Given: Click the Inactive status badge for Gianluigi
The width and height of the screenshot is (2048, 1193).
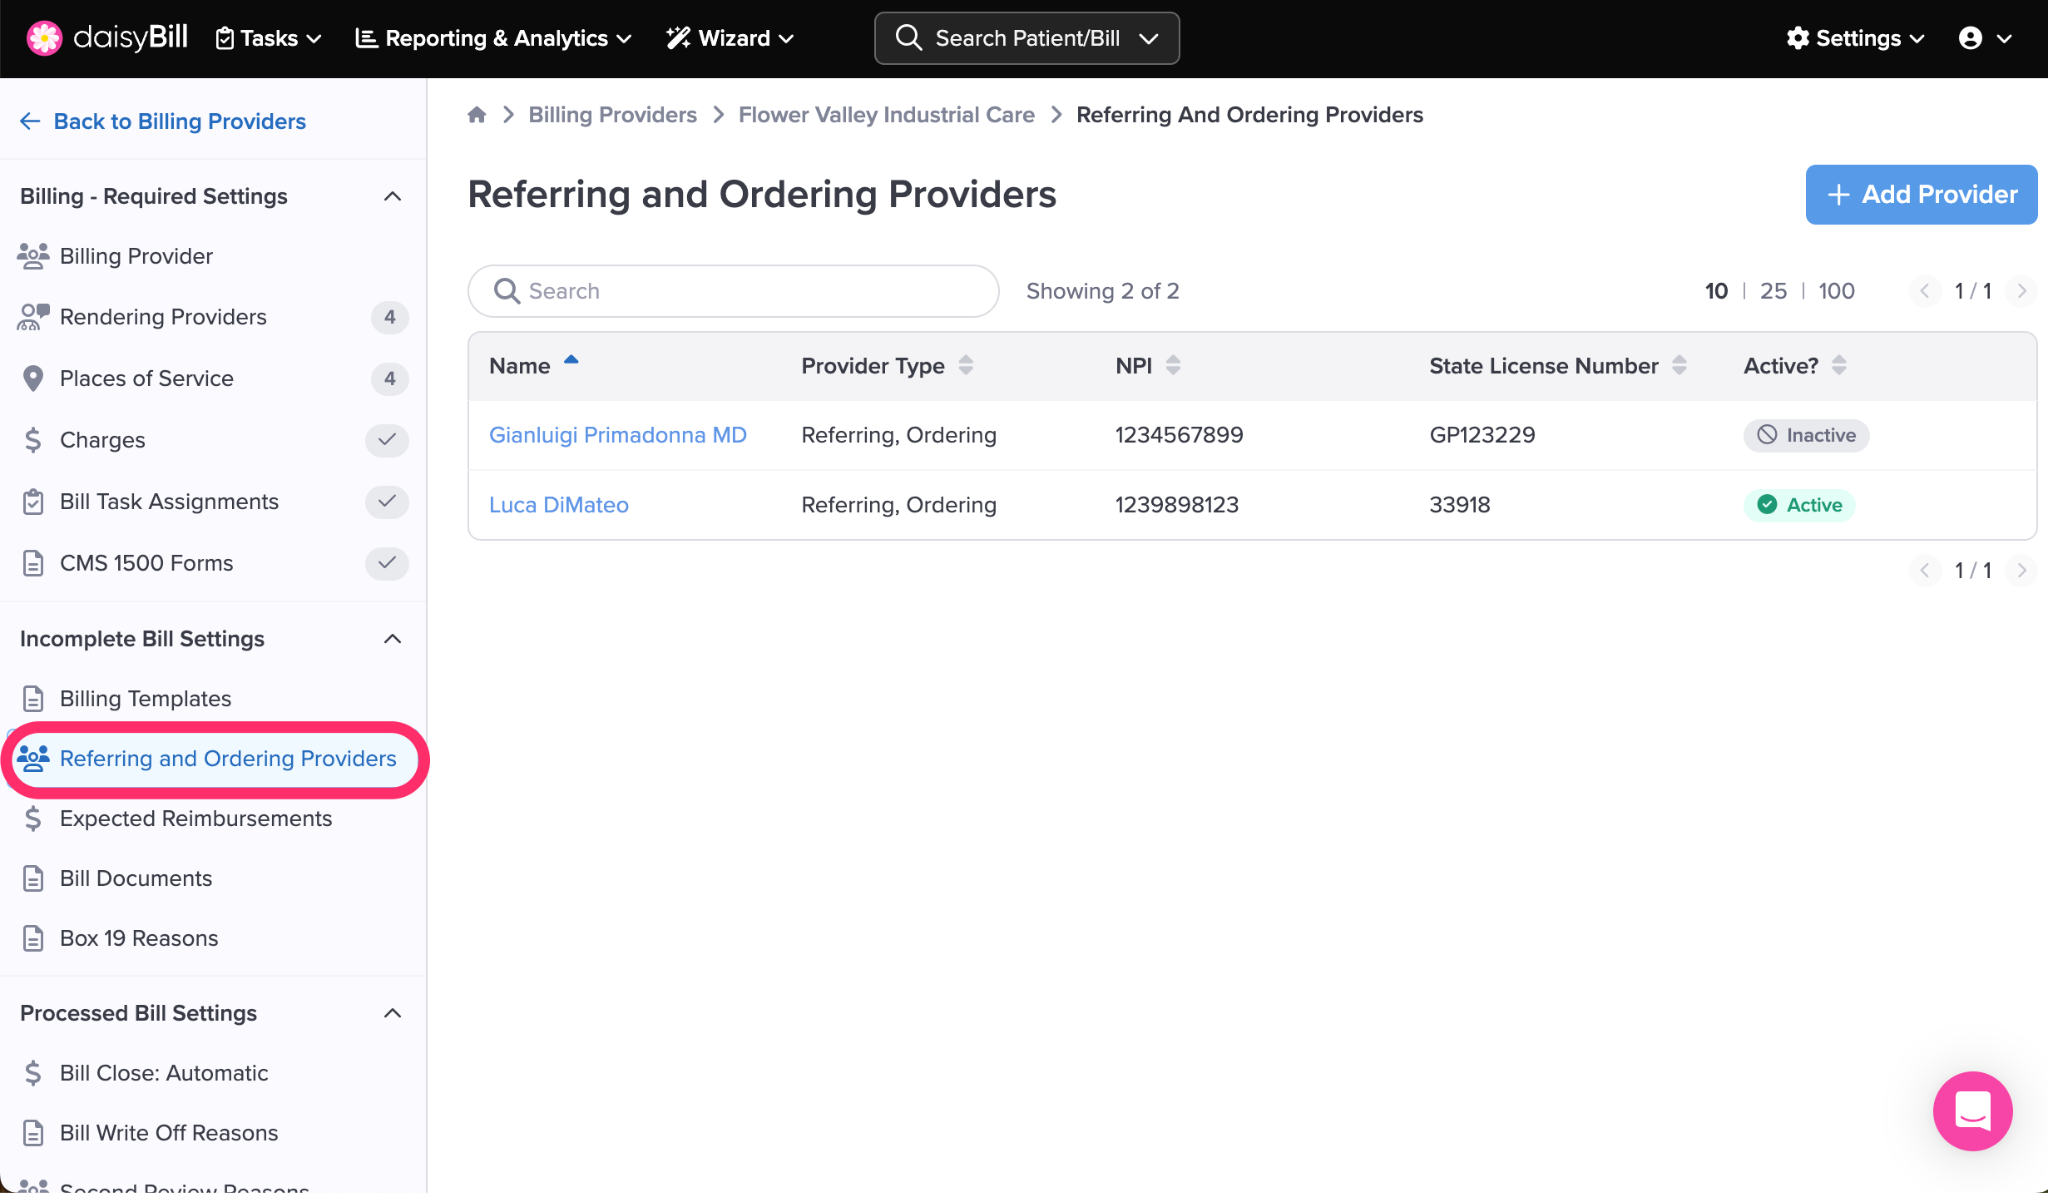Looking at the screenshot, I should point(1806,435).
